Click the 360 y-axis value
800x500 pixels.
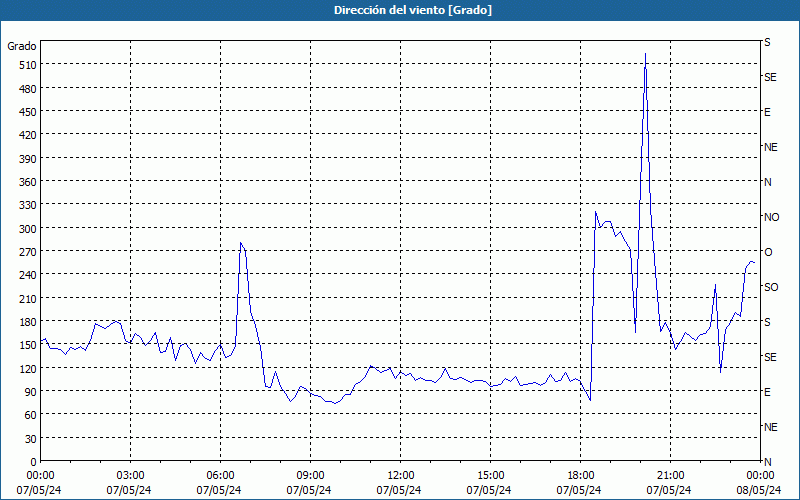pyautogui.click(x=28, y=182)
